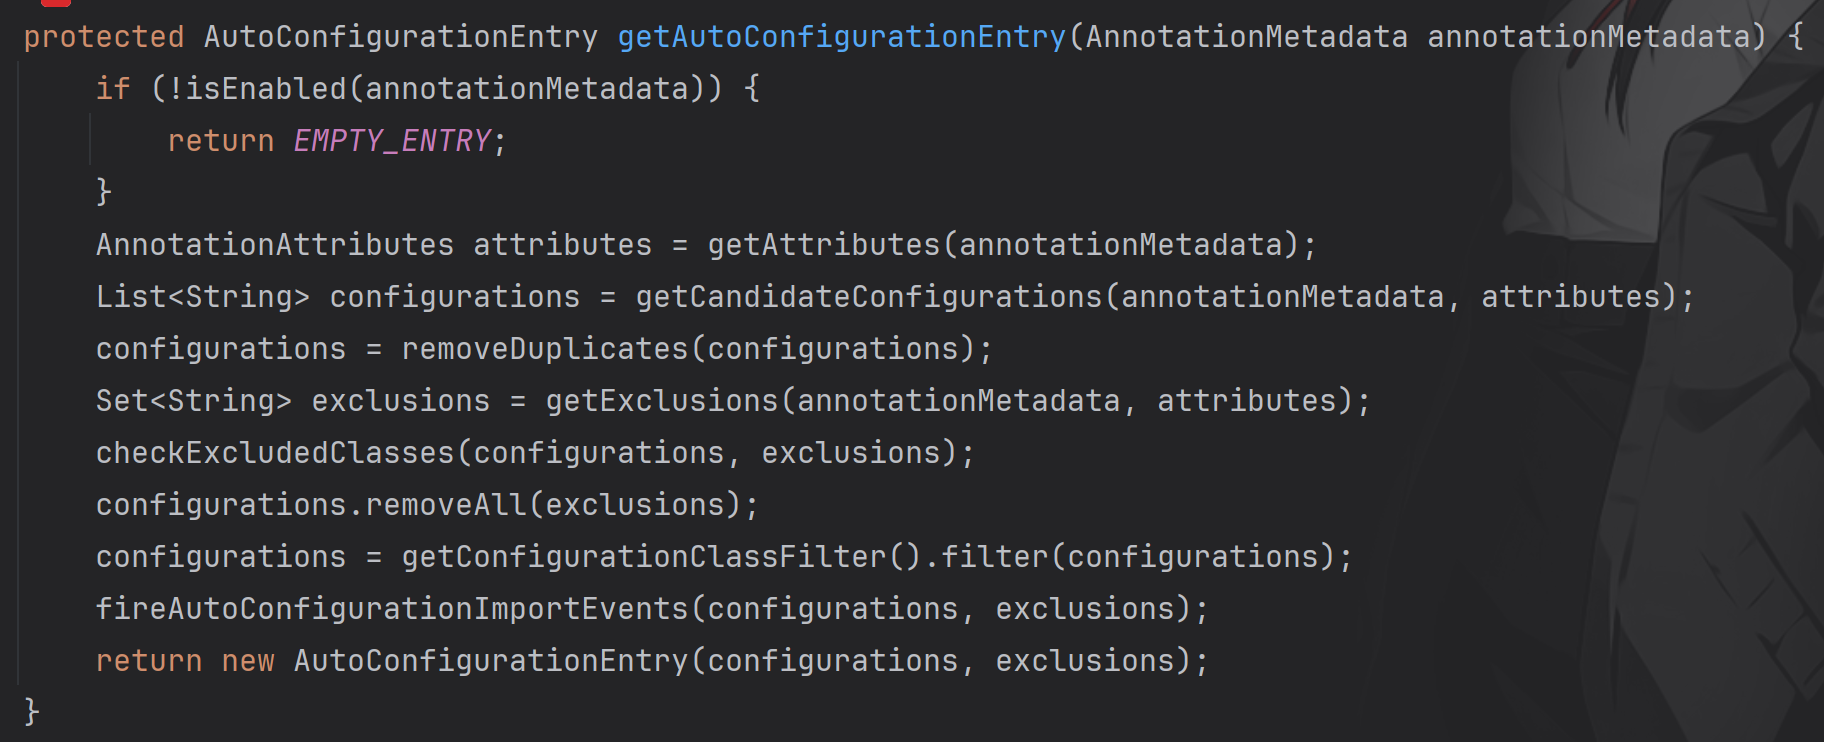Click the Set<String> type declaration

[x=194, y=401]
